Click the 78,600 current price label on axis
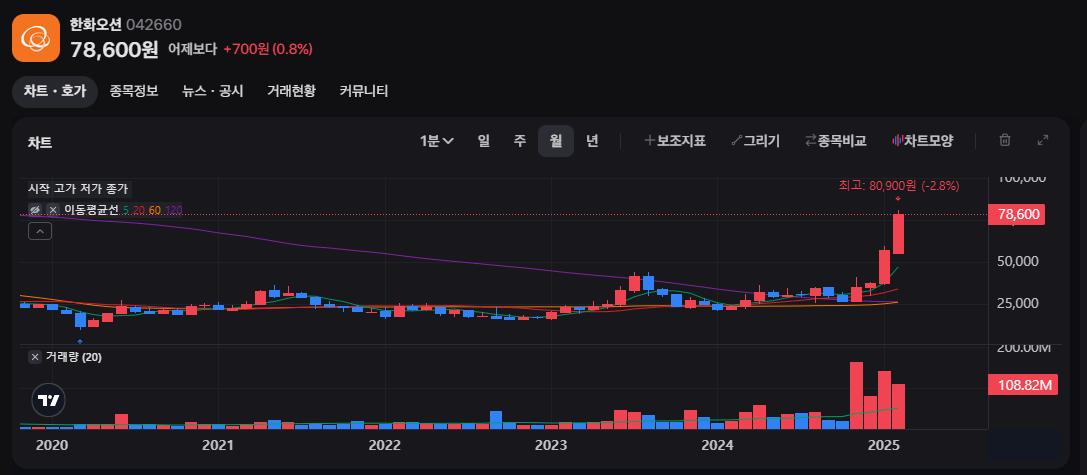 [x=1016, y=214]
